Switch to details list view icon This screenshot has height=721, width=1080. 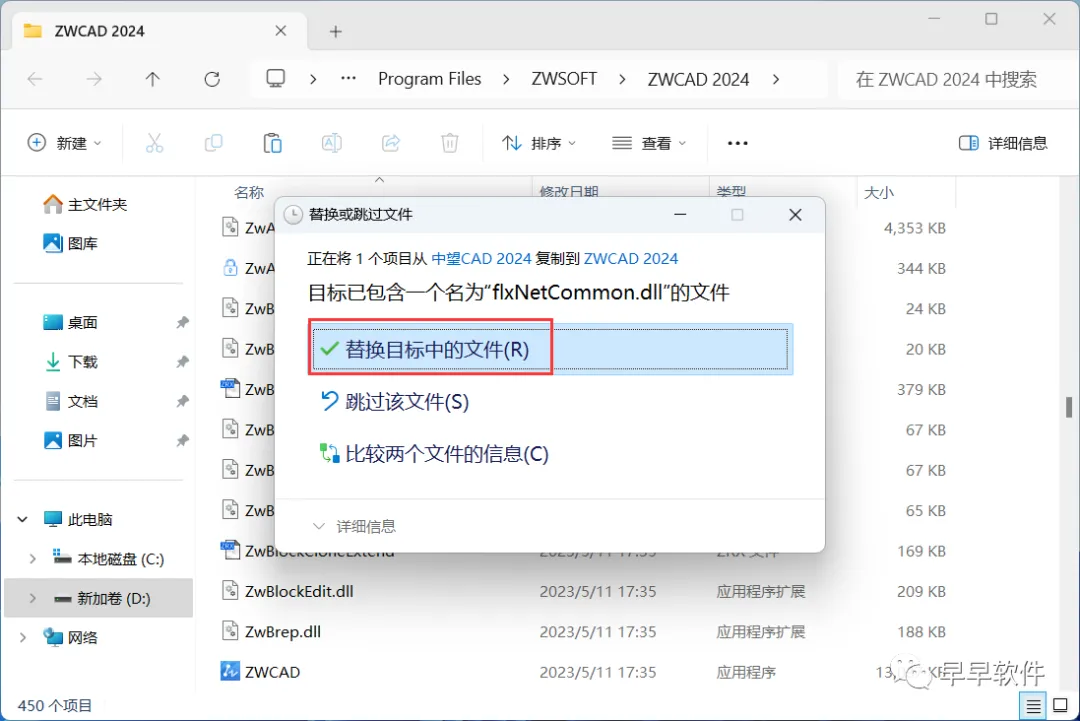point(1033,706)
